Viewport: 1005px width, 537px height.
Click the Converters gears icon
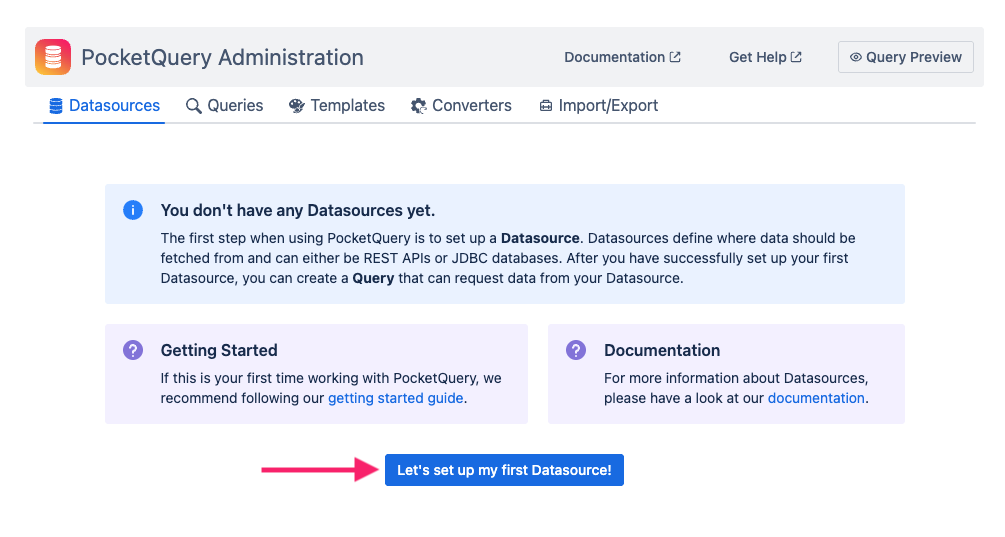click(419, 106)
